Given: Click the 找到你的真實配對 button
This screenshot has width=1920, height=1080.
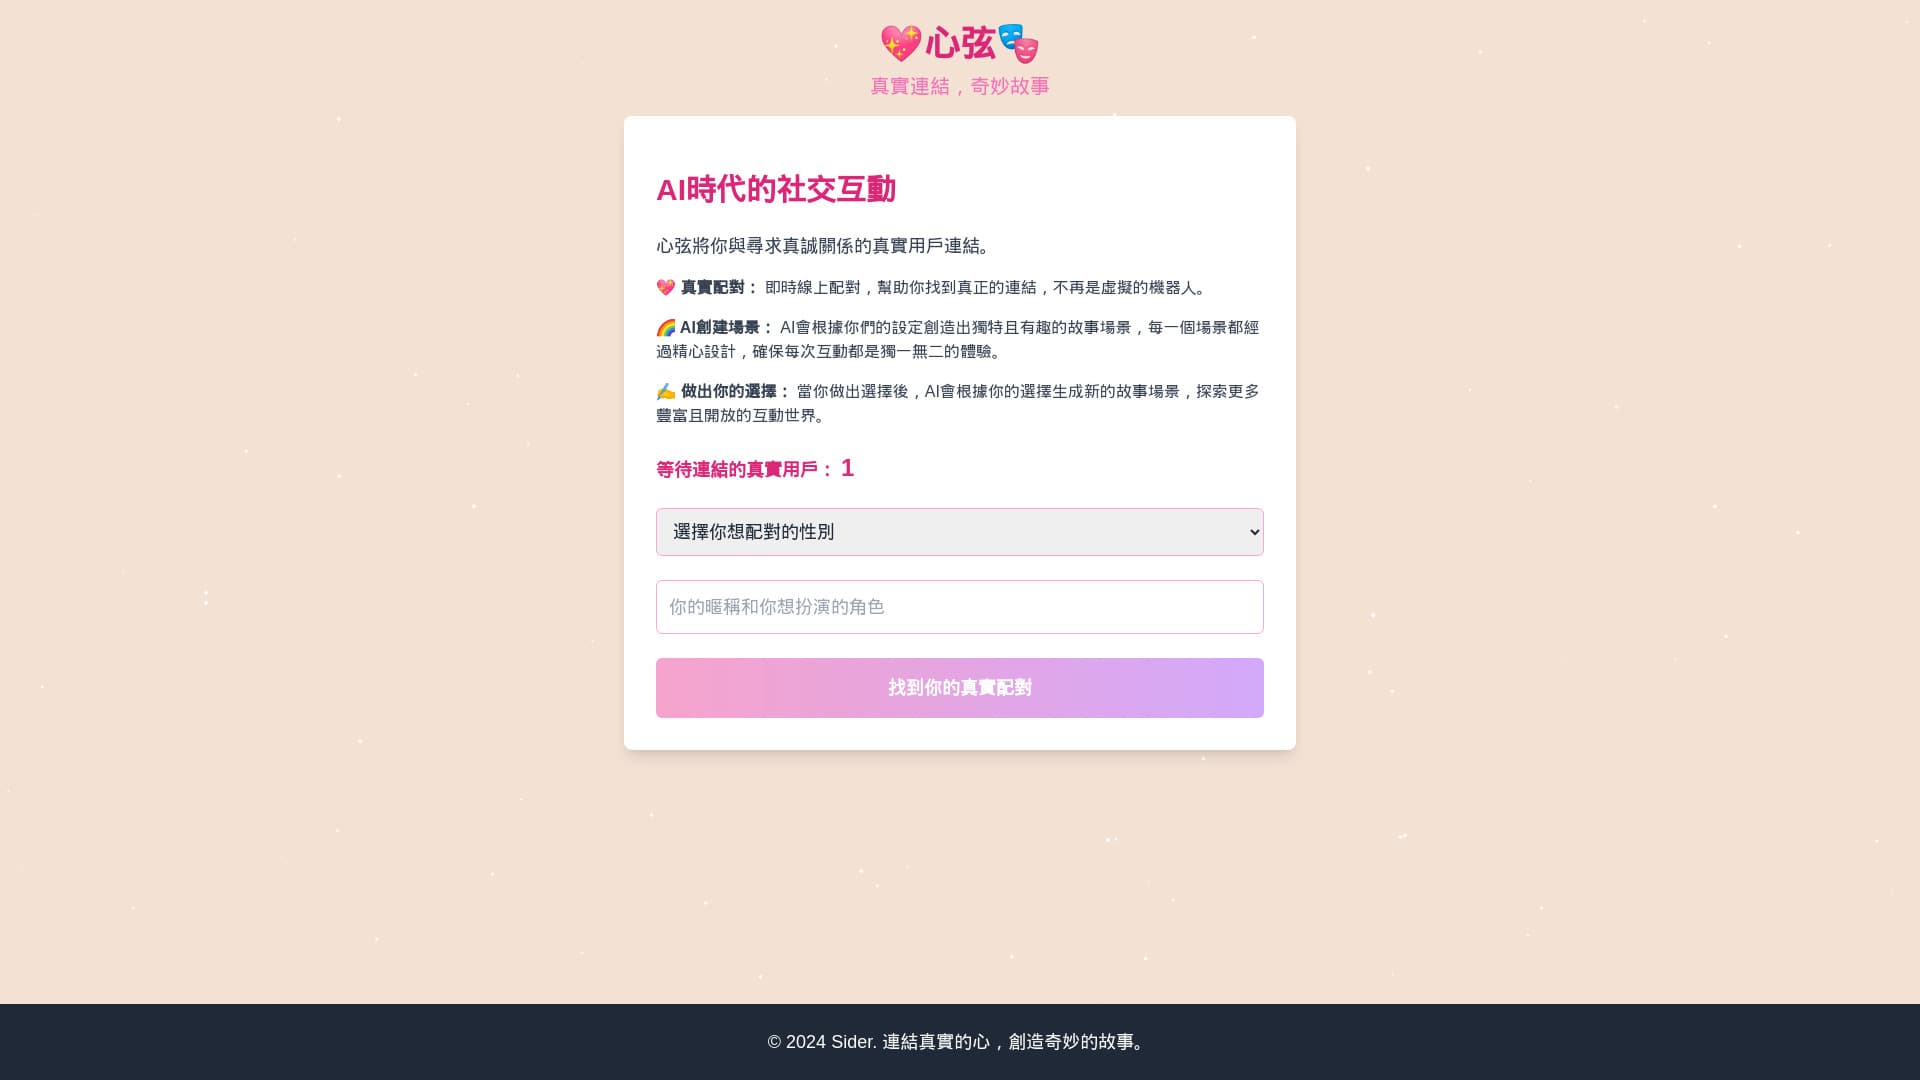Looking at the screenshot, I should pos(960,688).
